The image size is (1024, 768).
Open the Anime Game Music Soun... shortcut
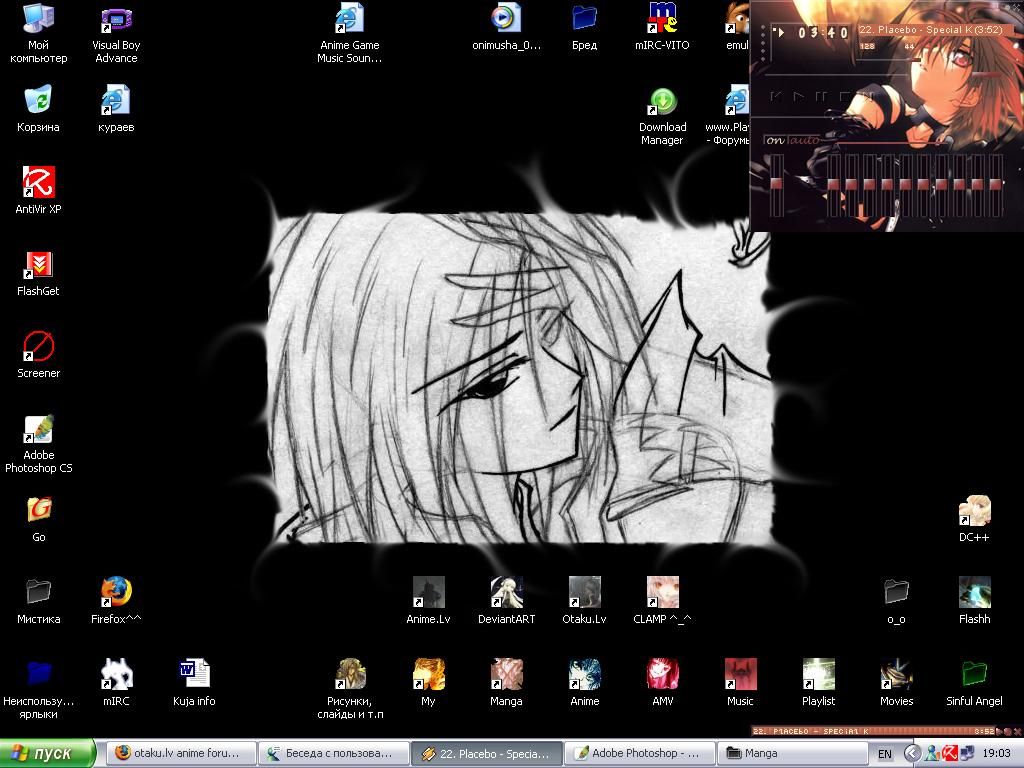coord(349,34)
